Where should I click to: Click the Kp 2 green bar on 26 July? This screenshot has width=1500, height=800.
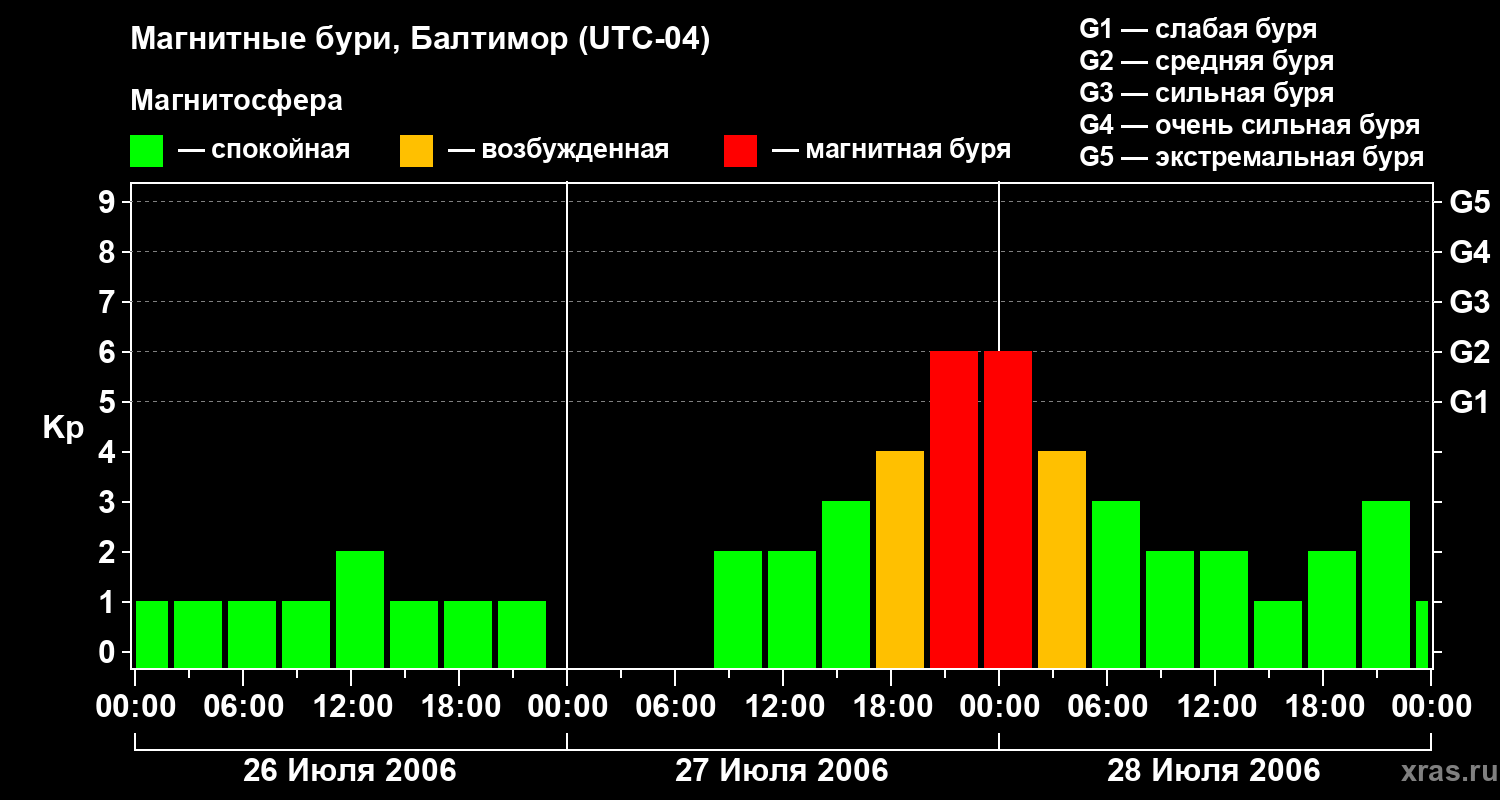(360, 610)
